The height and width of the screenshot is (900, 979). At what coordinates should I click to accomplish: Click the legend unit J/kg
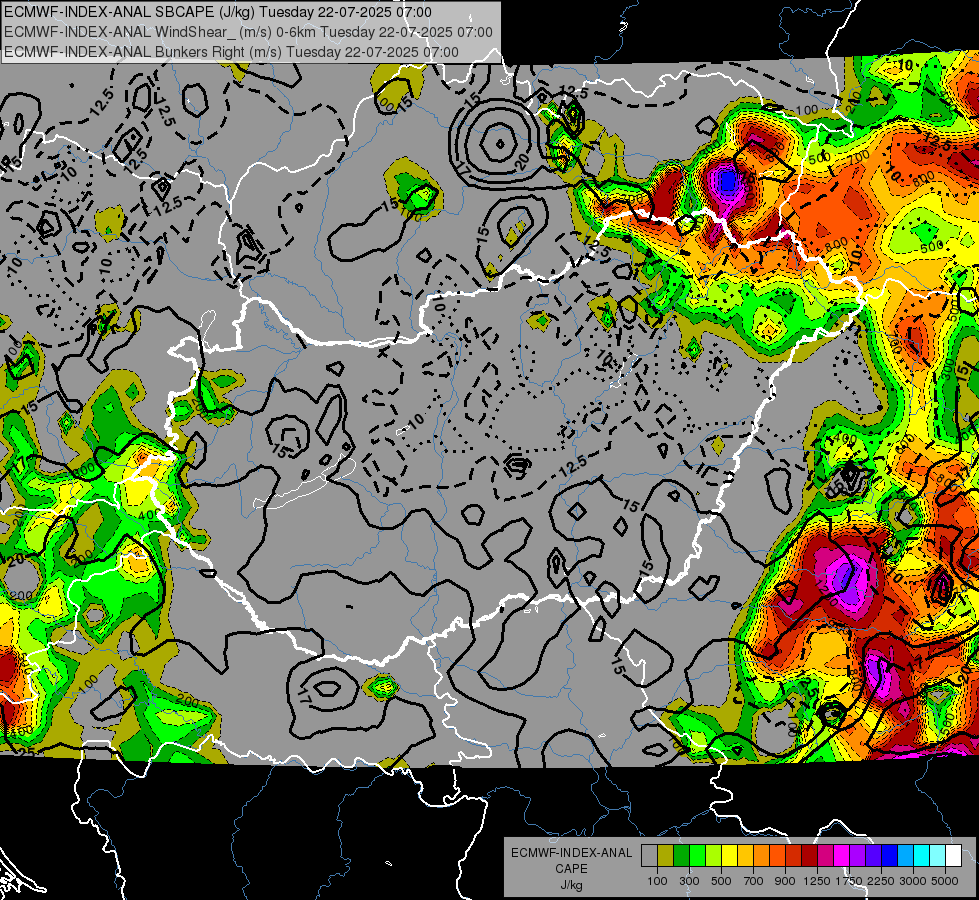coord(572,885)
